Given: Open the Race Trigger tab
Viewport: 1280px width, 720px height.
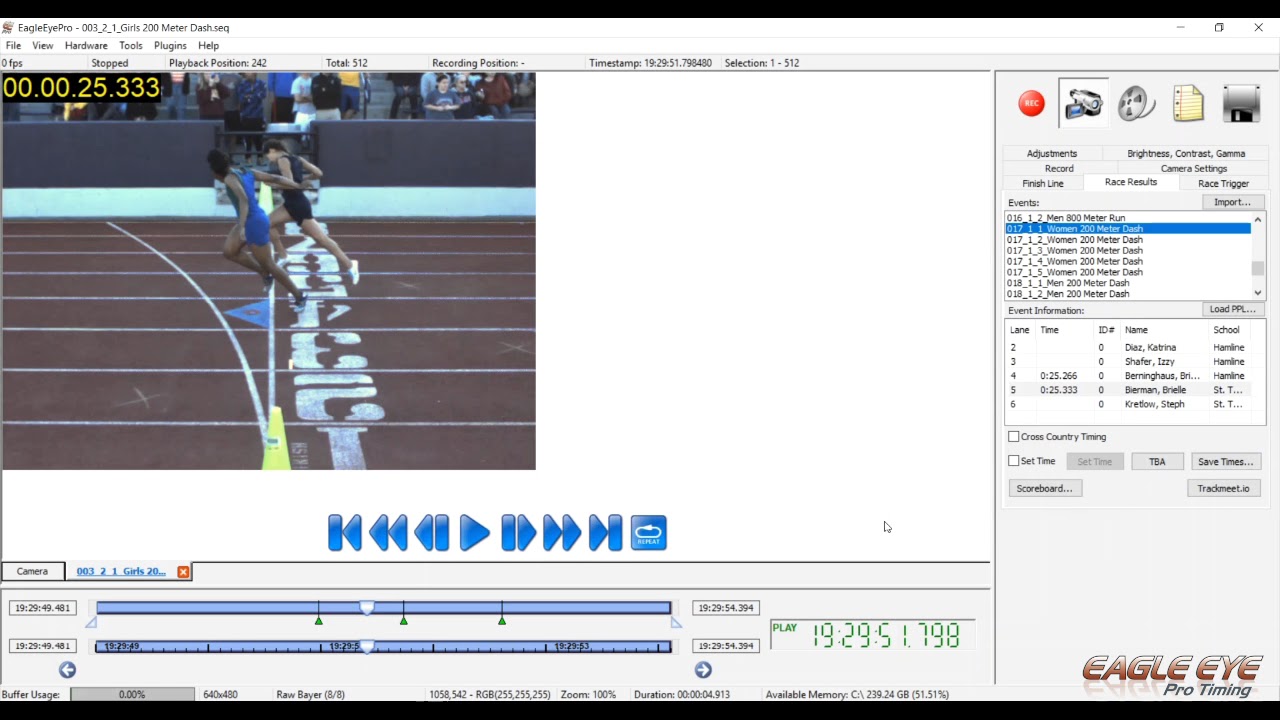Looking at the screenshot, I should click(1224, 184).
